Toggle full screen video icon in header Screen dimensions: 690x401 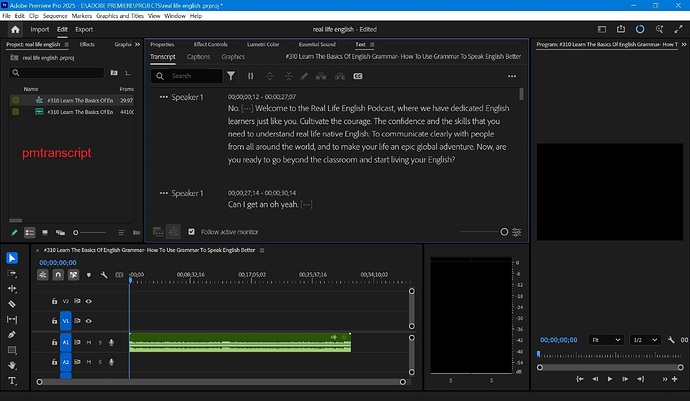pyautogui.click(x=678, y=29)
